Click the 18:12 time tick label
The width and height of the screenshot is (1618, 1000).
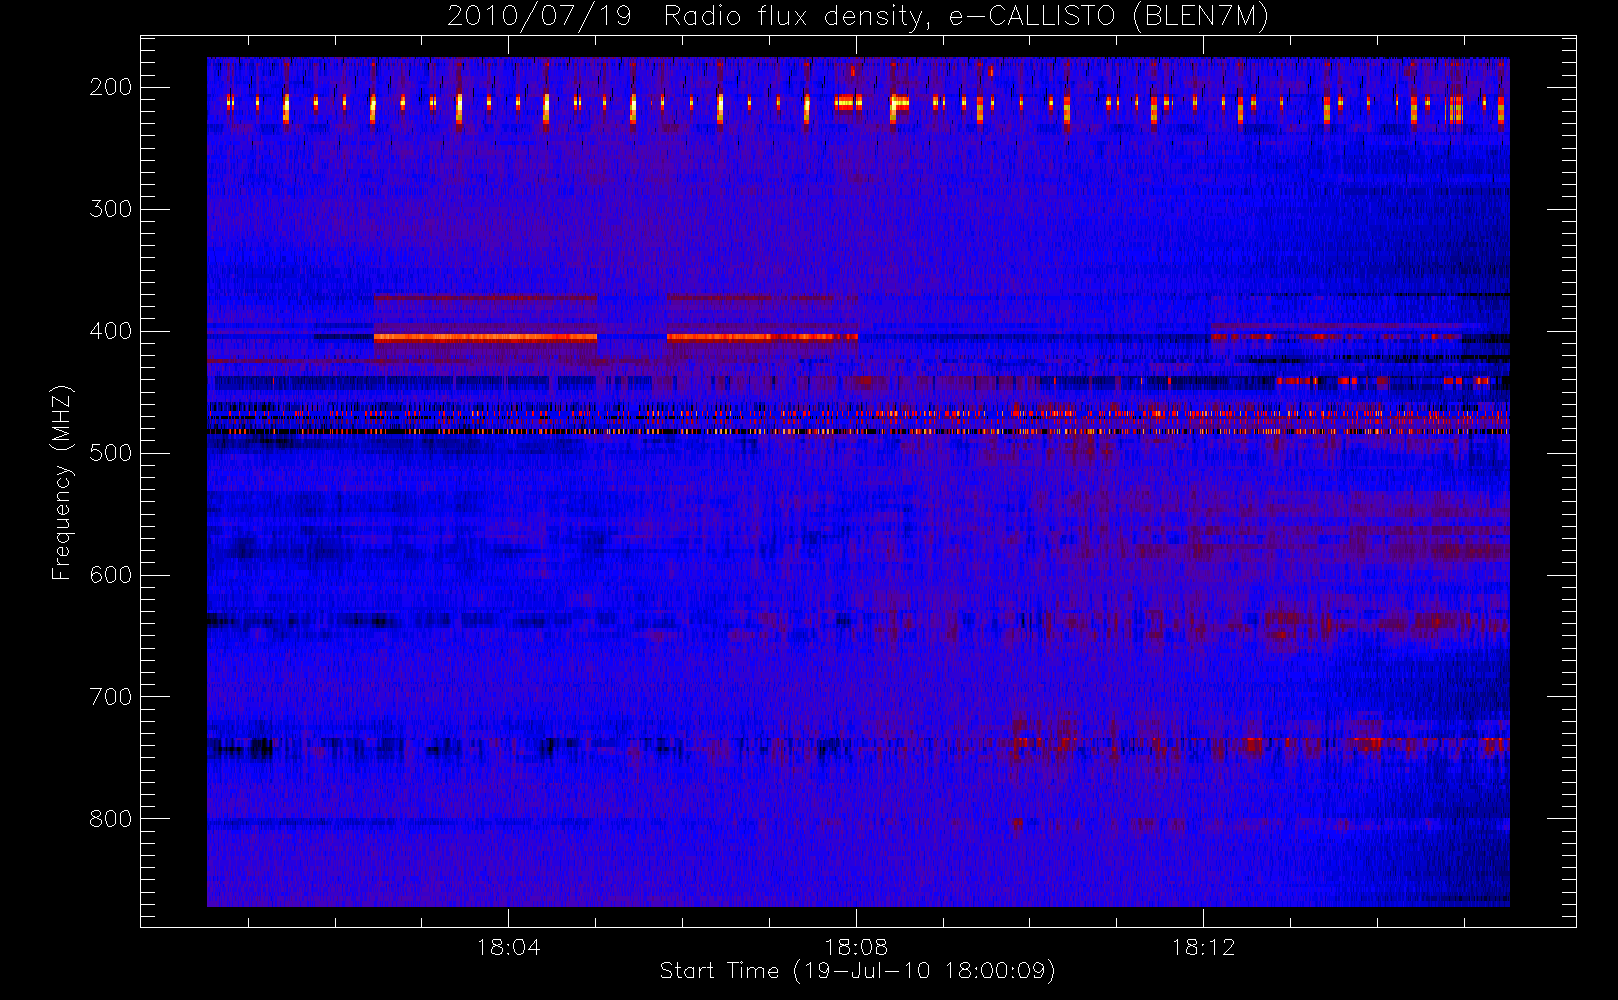pos(1203,946)
